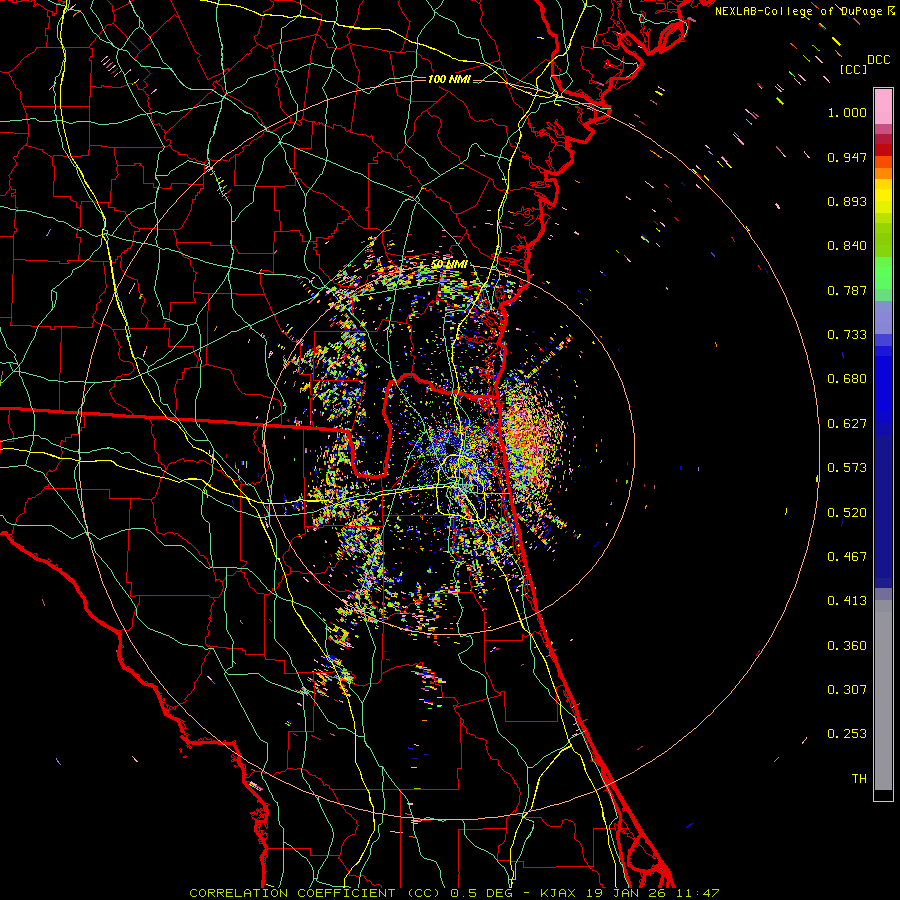Select the 0.573 color scale label
900x900 pixels.
tap(847, 468)
